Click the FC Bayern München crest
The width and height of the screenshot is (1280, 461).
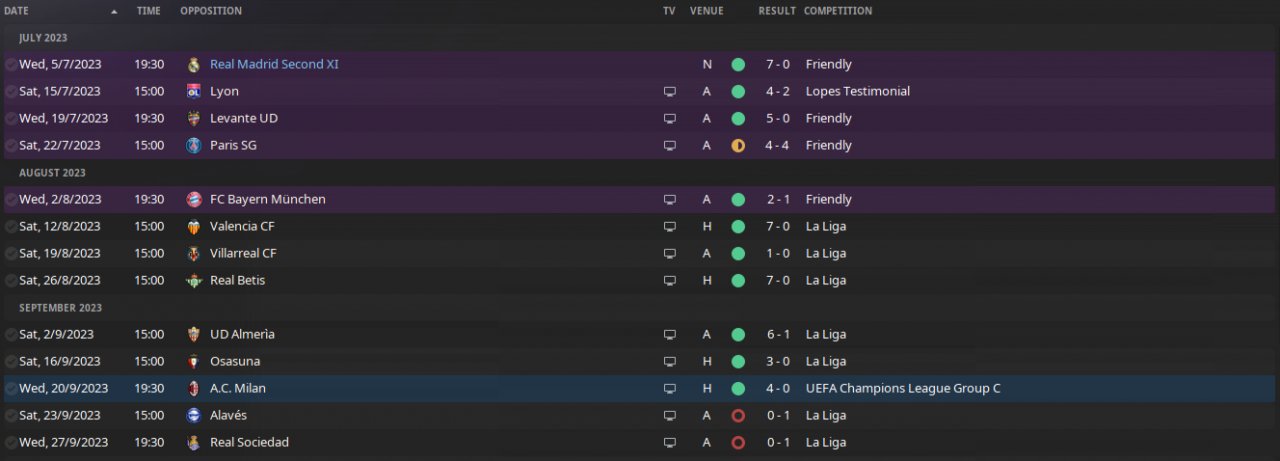point(194,200)
